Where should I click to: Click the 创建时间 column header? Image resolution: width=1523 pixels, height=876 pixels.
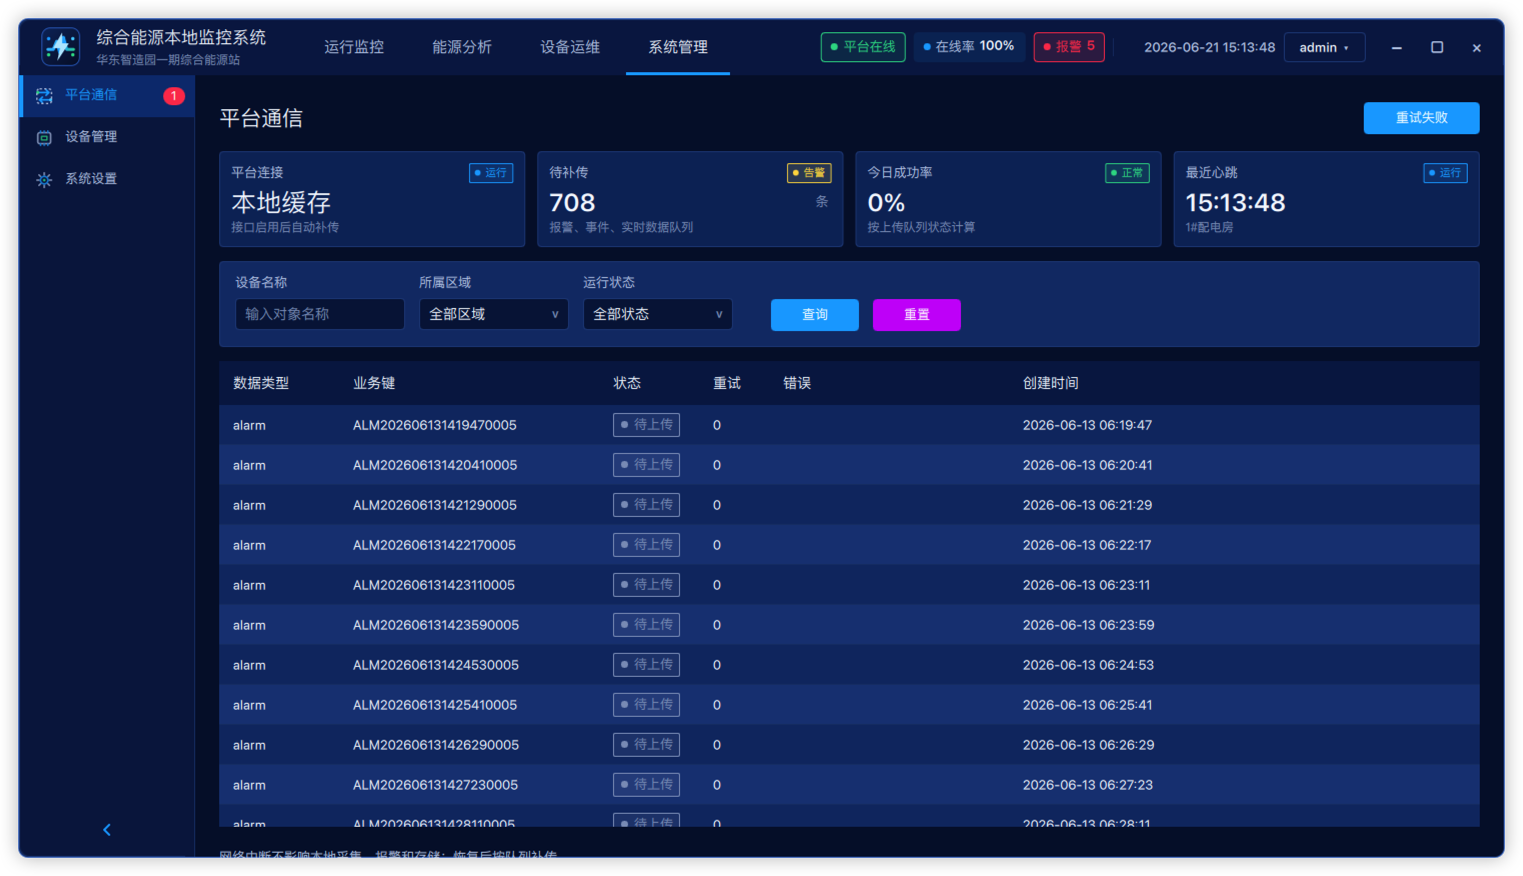(x=1051, y=383)
